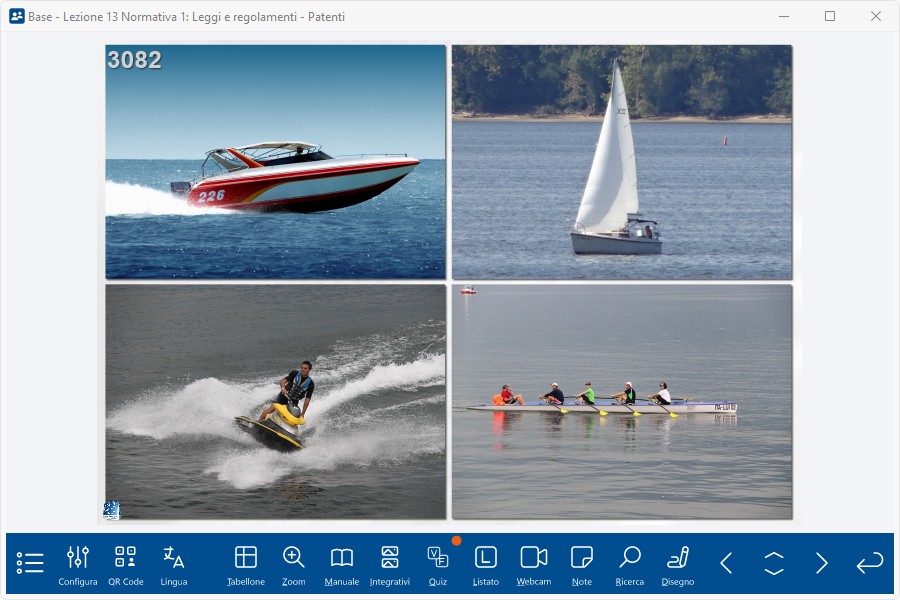Open the Configura settings
Screen dimensions: 900x600
78,564
